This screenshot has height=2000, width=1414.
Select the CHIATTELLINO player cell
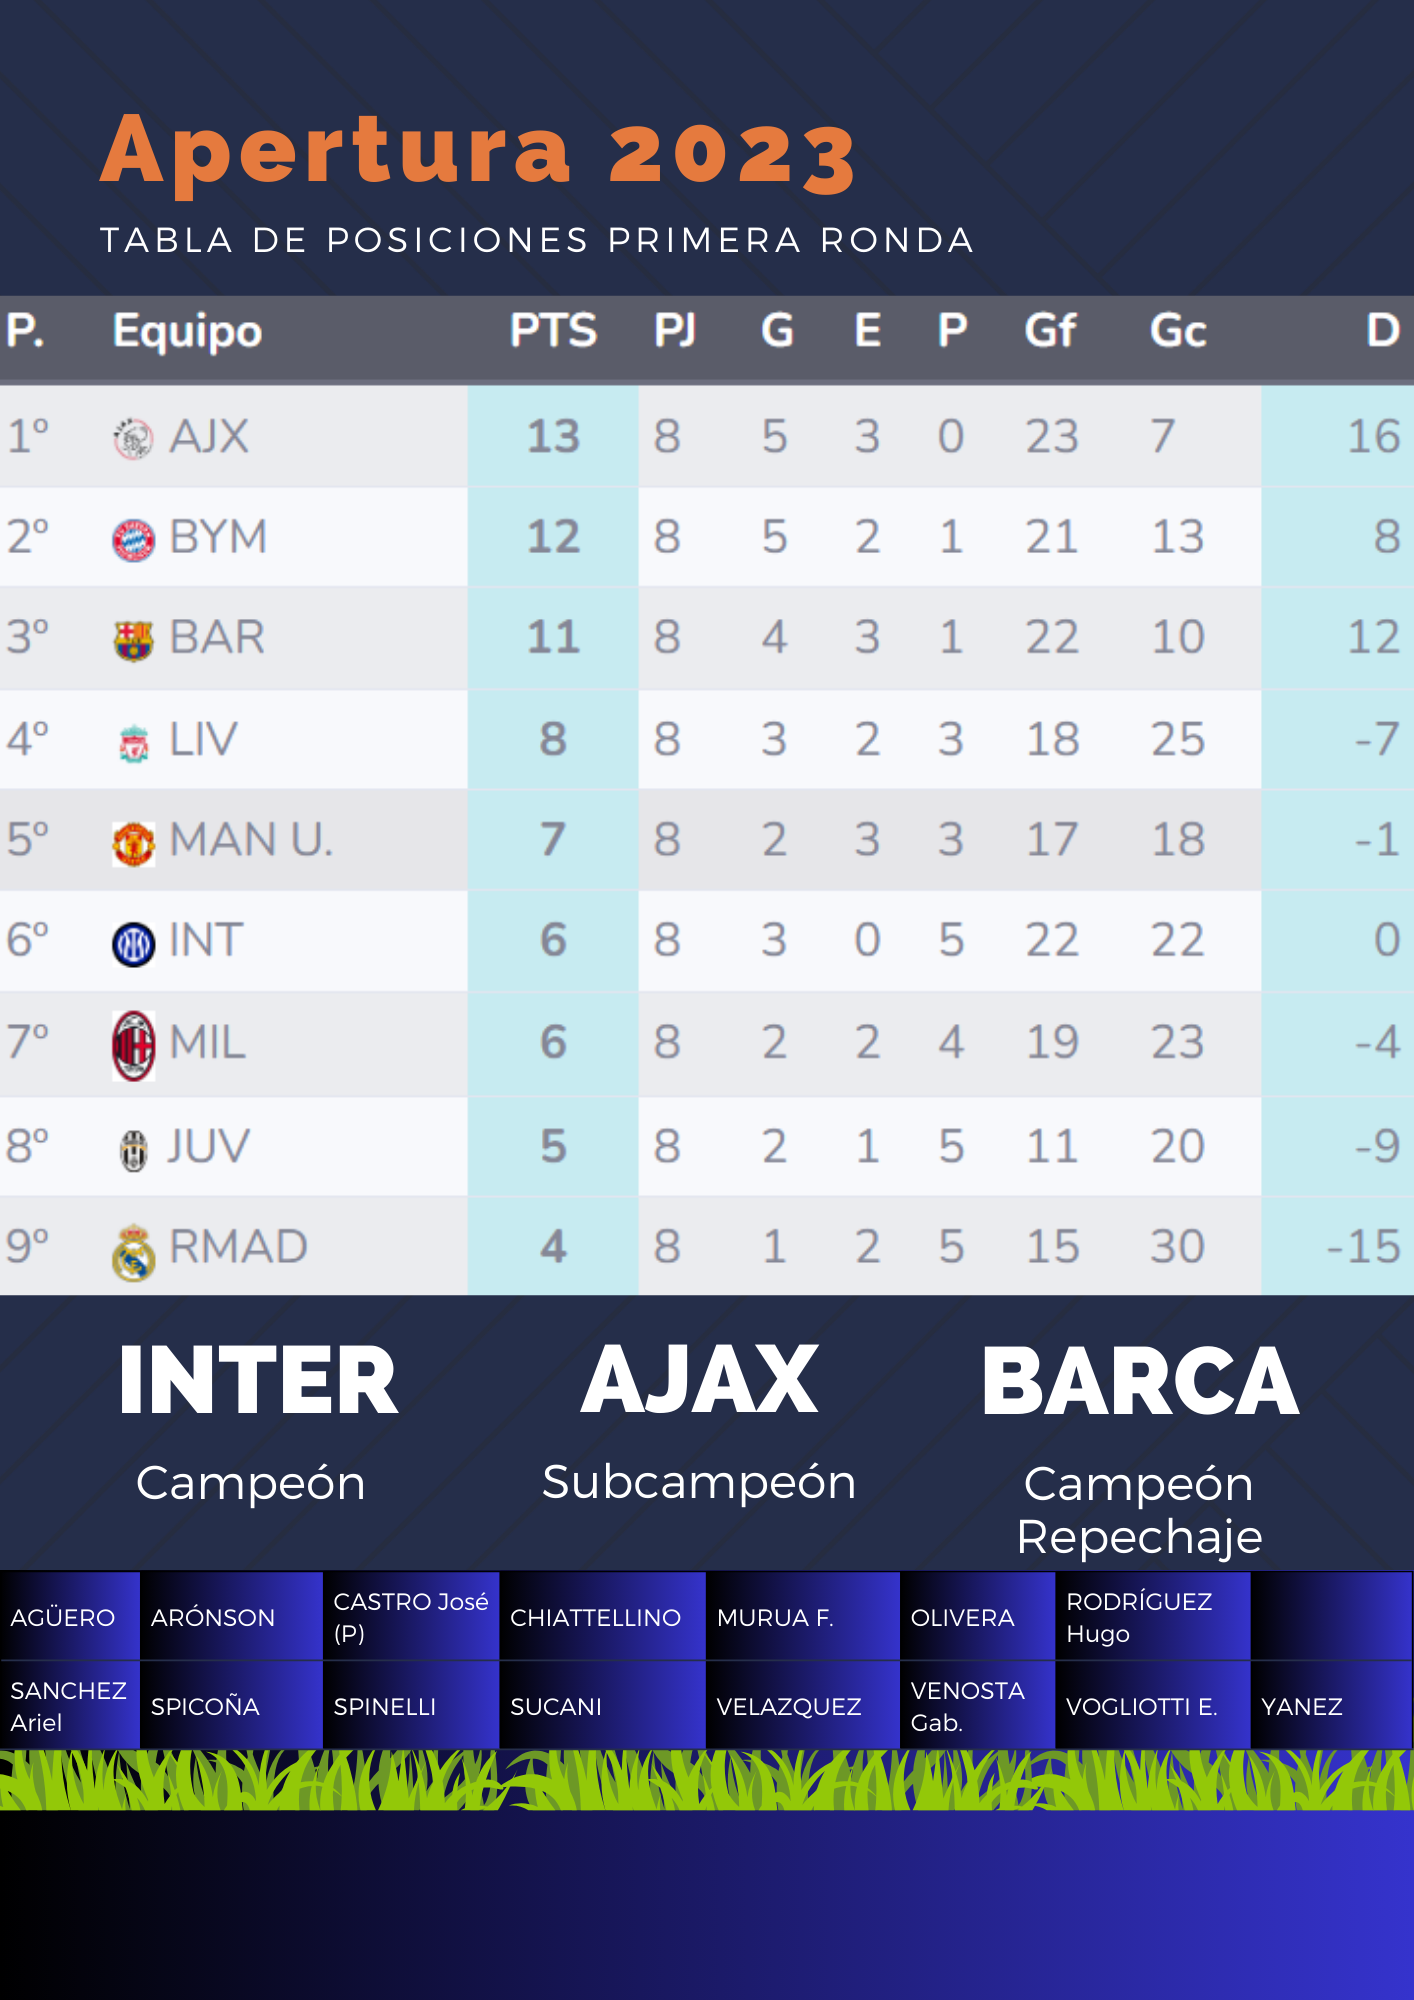click(596, 1617)
